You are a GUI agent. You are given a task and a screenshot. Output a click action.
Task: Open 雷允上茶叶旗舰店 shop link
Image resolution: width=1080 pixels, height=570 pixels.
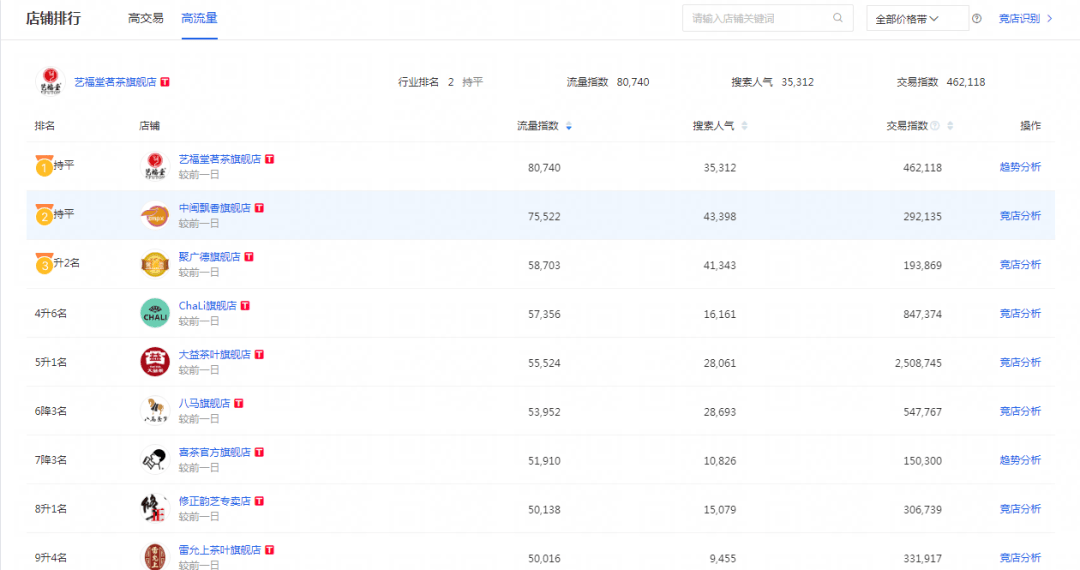click(x=220, y=550)
